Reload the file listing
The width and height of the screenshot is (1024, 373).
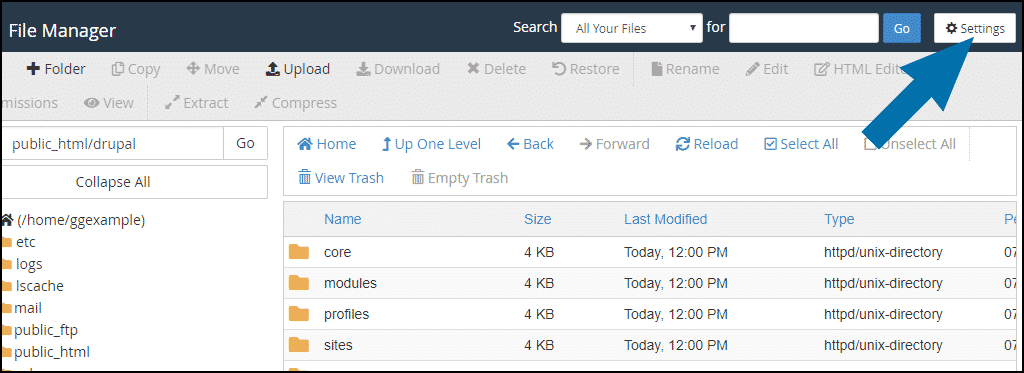707,144
